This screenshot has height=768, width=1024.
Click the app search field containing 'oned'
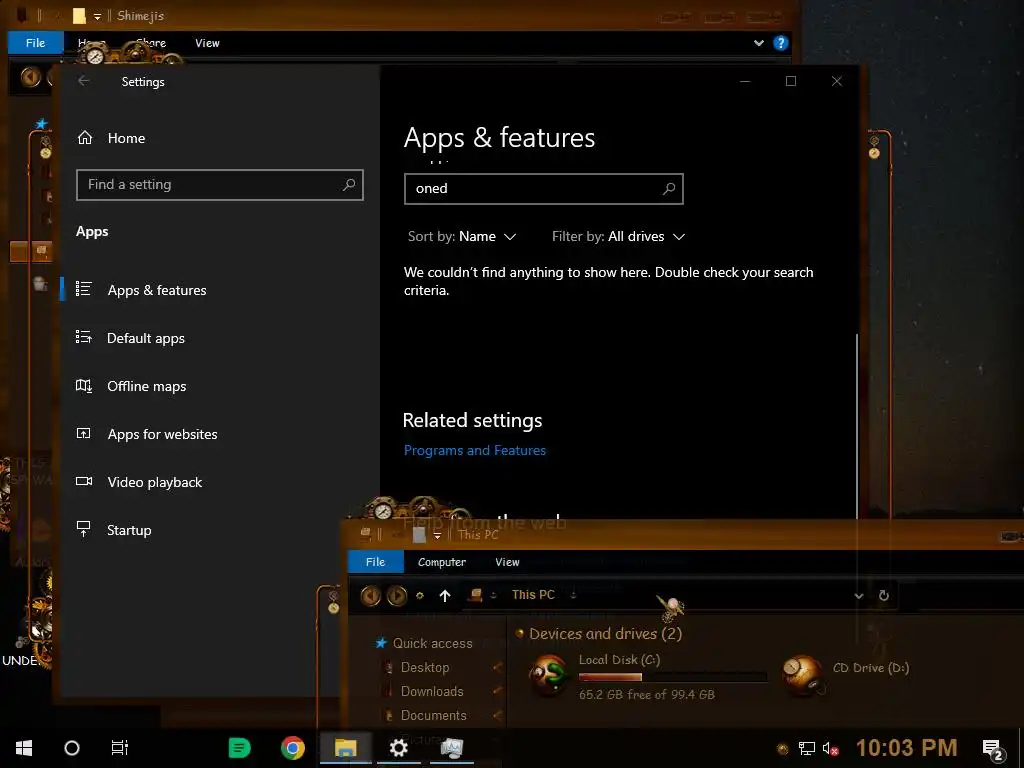click(x=543, y=189)
